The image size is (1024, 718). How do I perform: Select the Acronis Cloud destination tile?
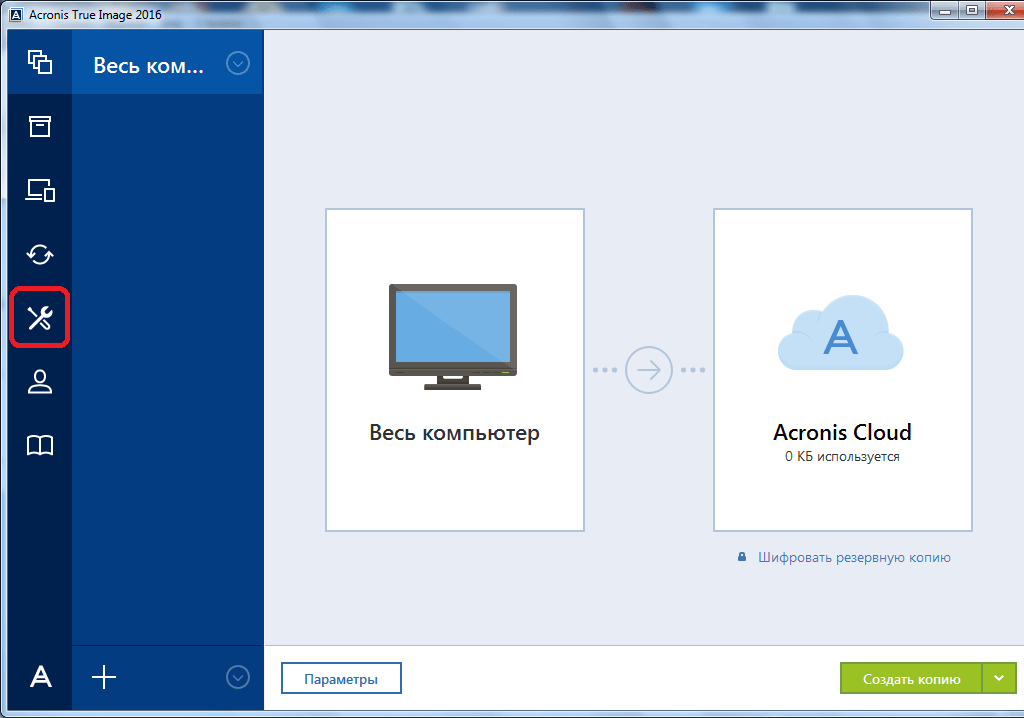click(842, 370)
